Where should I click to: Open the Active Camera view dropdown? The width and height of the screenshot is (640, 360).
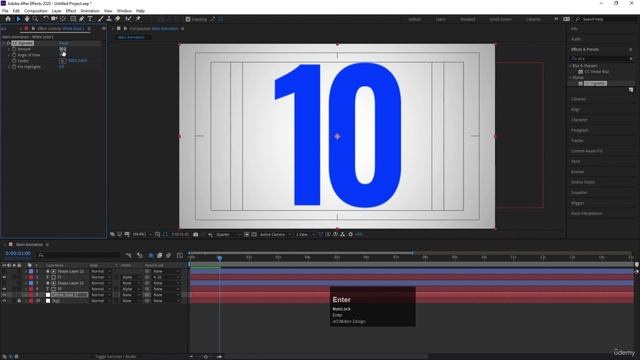[x=275, y=235]
